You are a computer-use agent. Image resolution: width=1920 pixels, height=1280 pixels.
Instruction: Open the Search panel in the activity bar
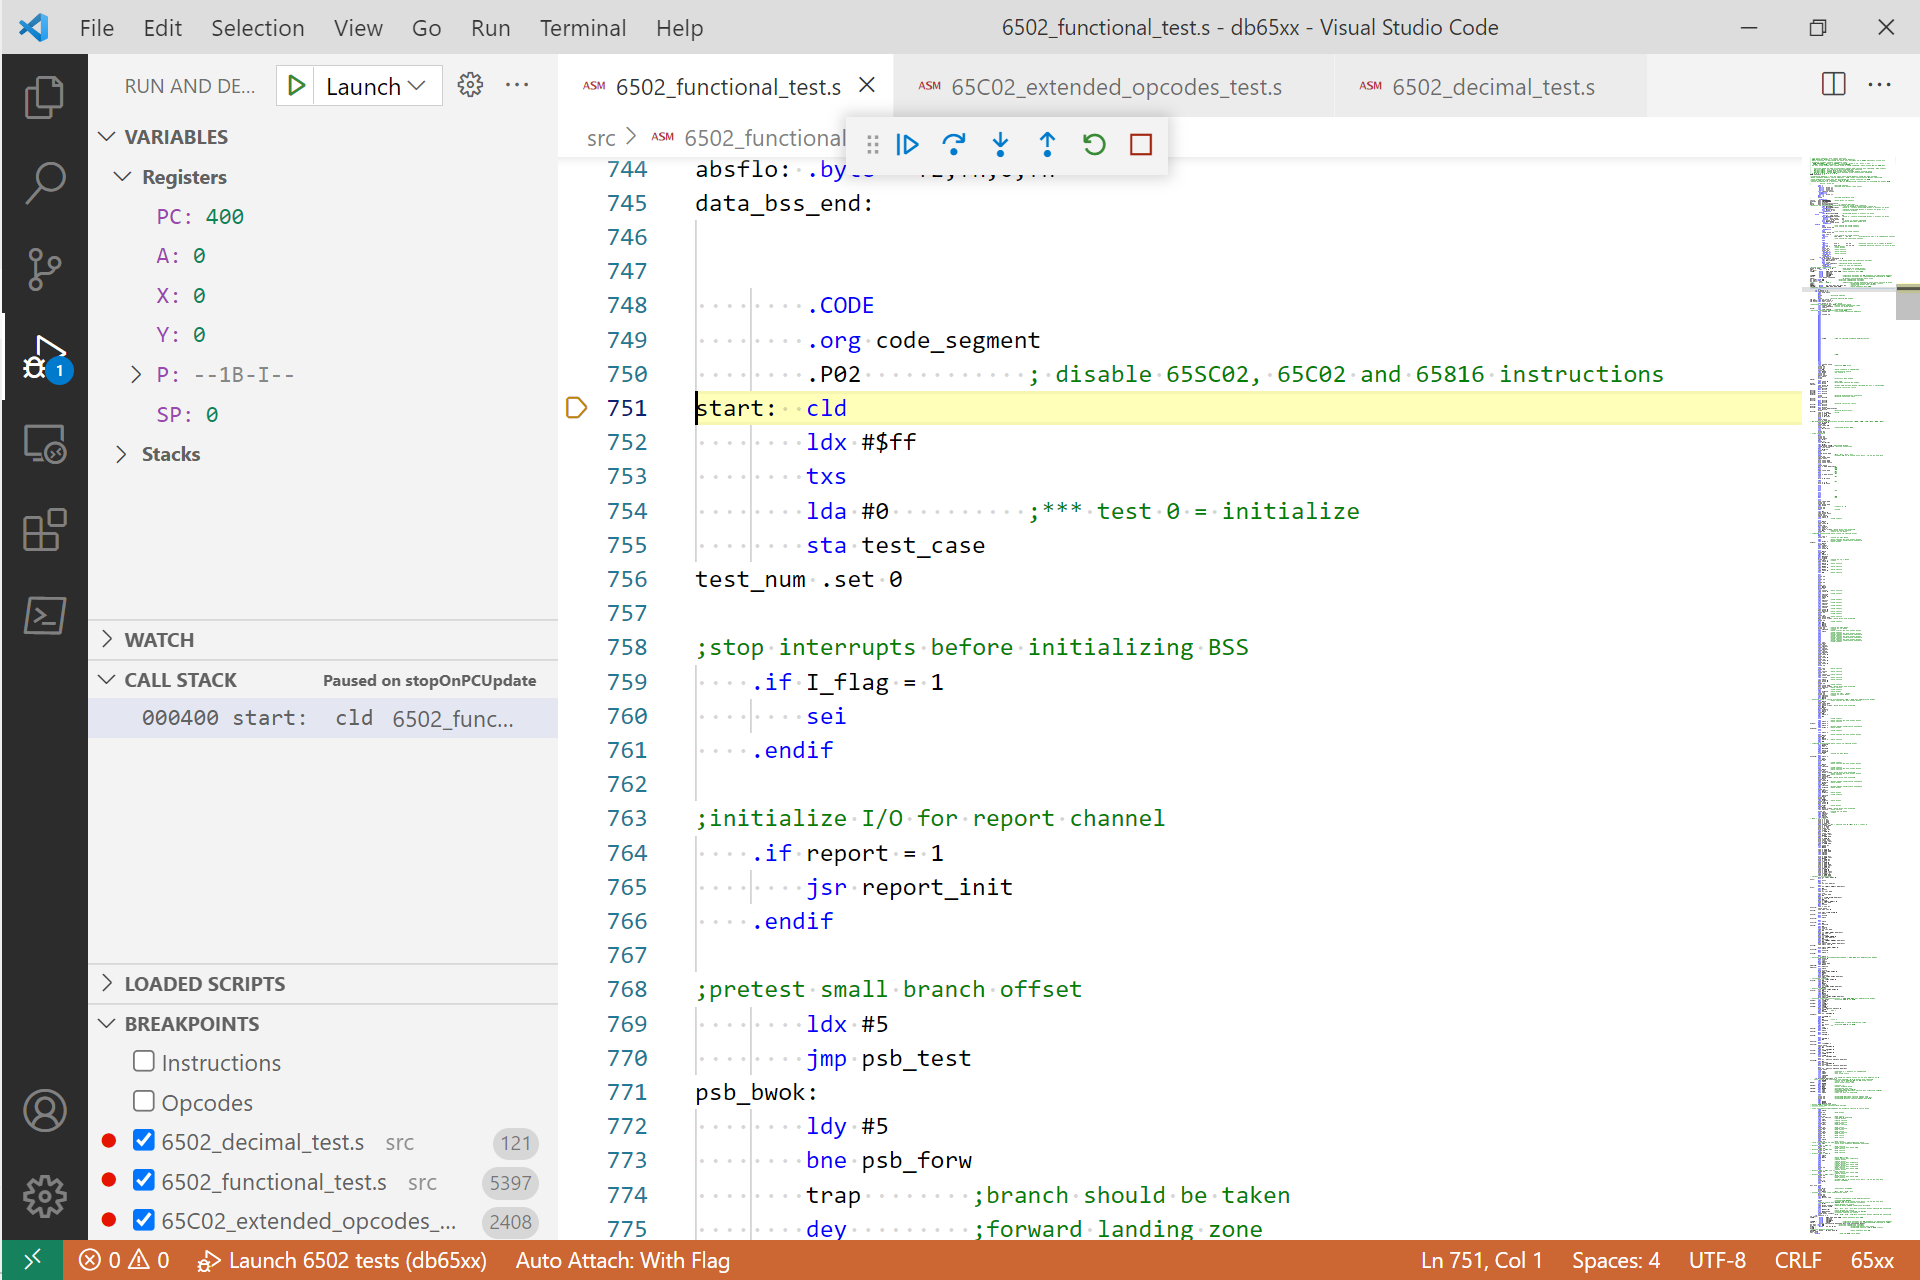coord(44,183)
